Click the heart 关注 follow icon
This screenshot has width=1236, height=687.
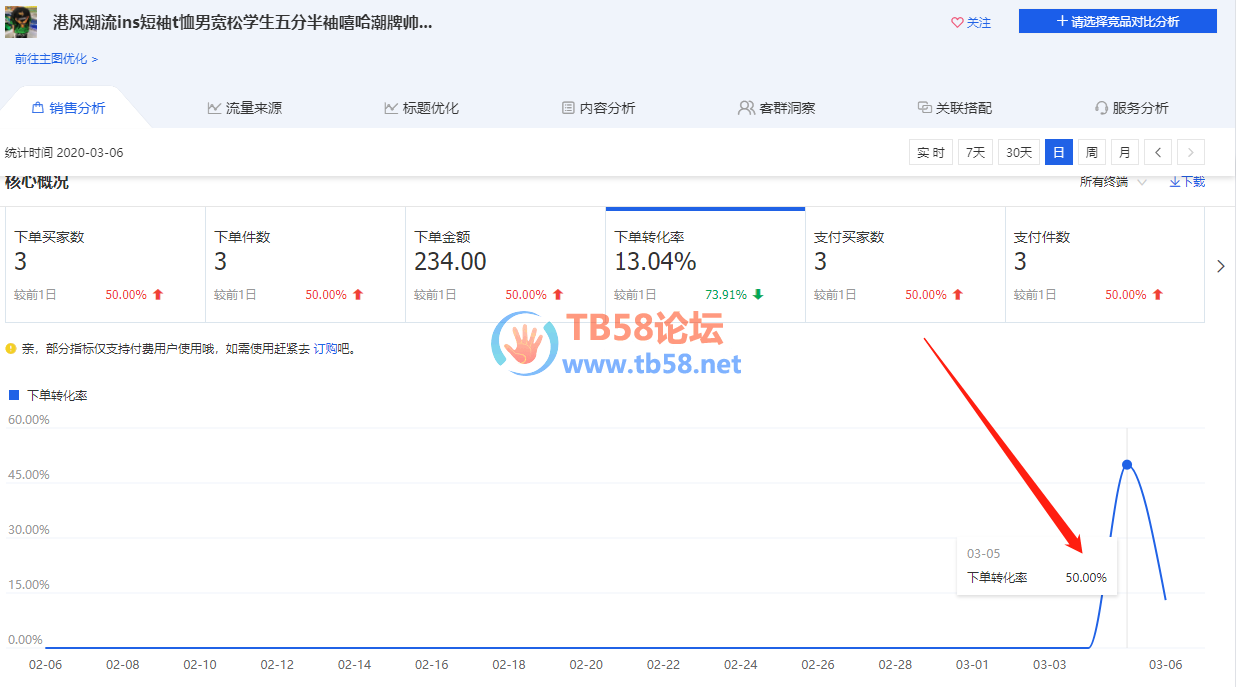957,22
